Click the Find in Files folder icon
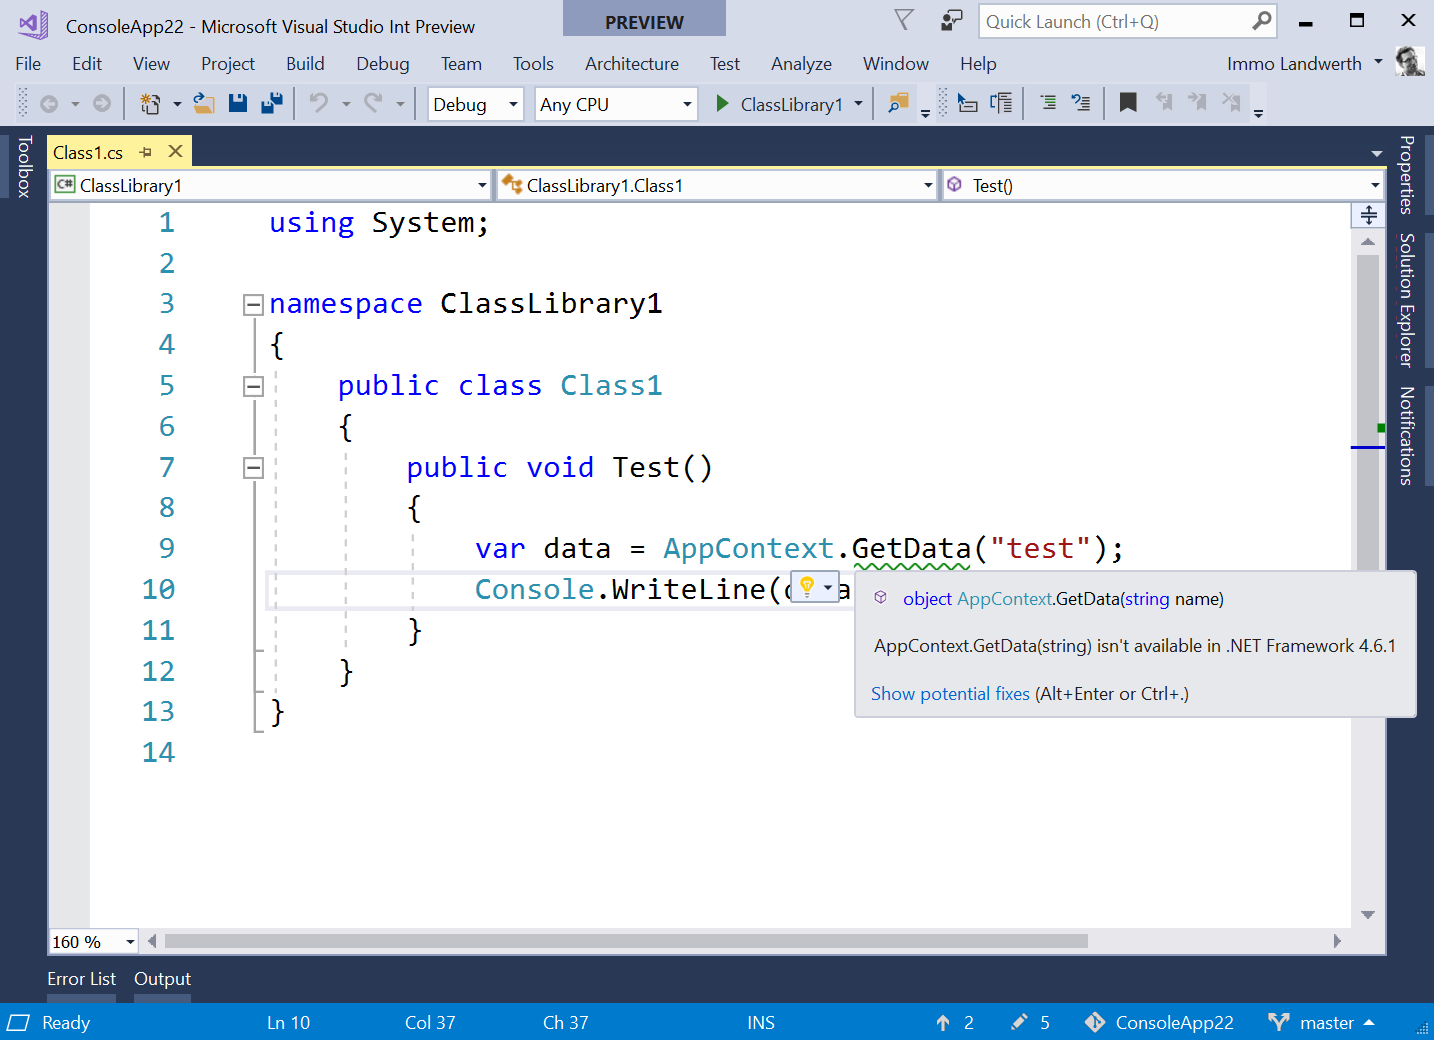Screen dimensions: 1434x1040 tap(898, 103)
